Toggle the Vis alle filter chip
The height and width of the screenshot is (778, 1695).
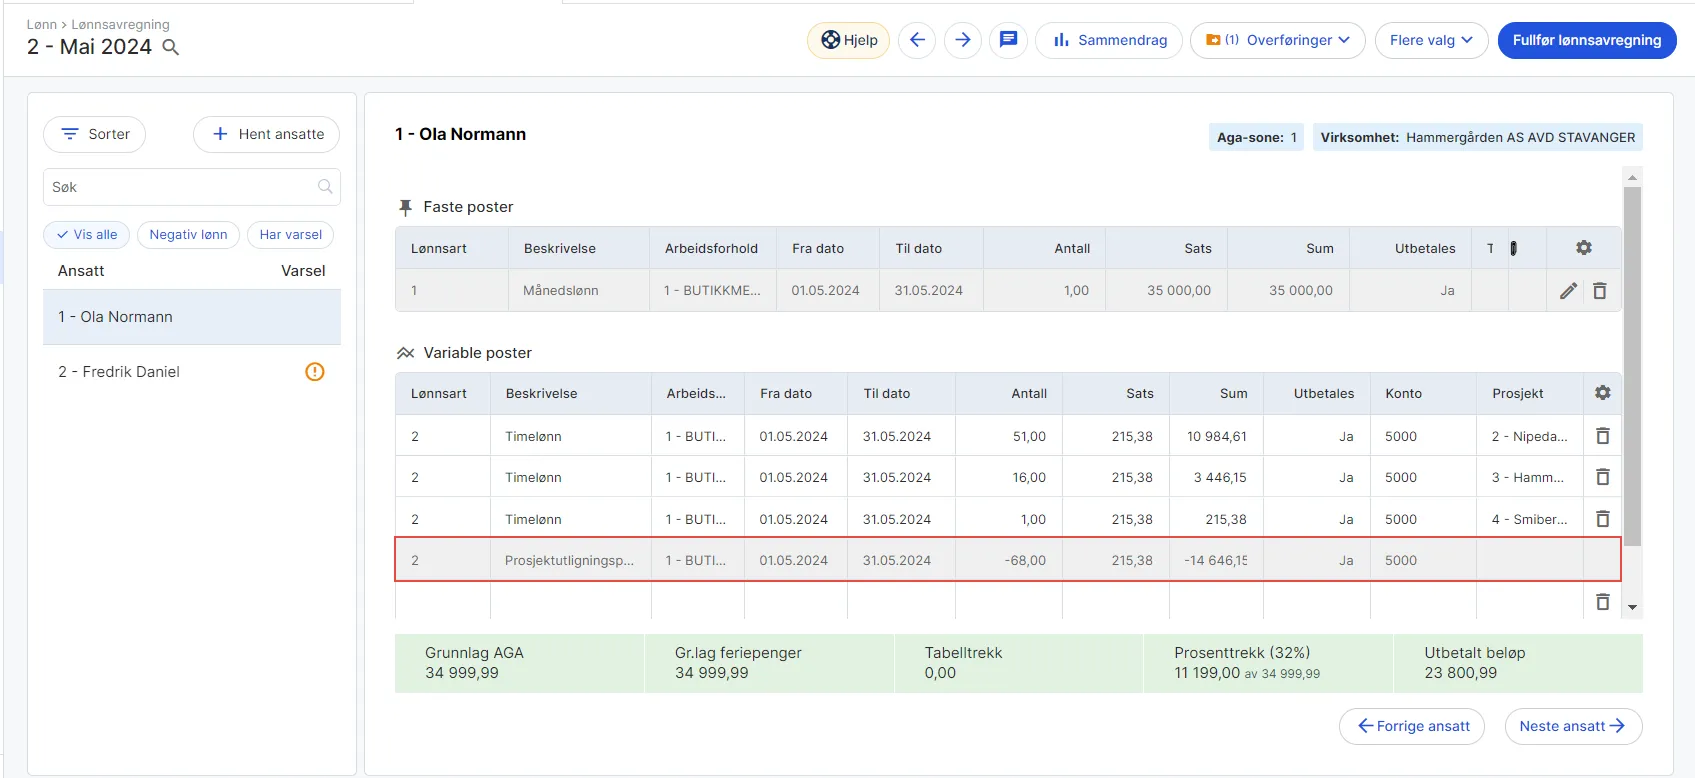coord(86,235)
